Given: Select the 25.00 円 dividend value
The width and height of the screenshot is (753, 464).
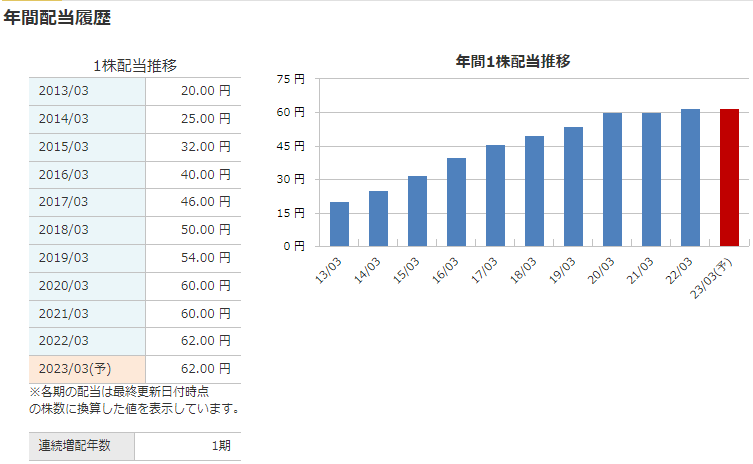Looking at the screenshot, I should tap(206, 119).
